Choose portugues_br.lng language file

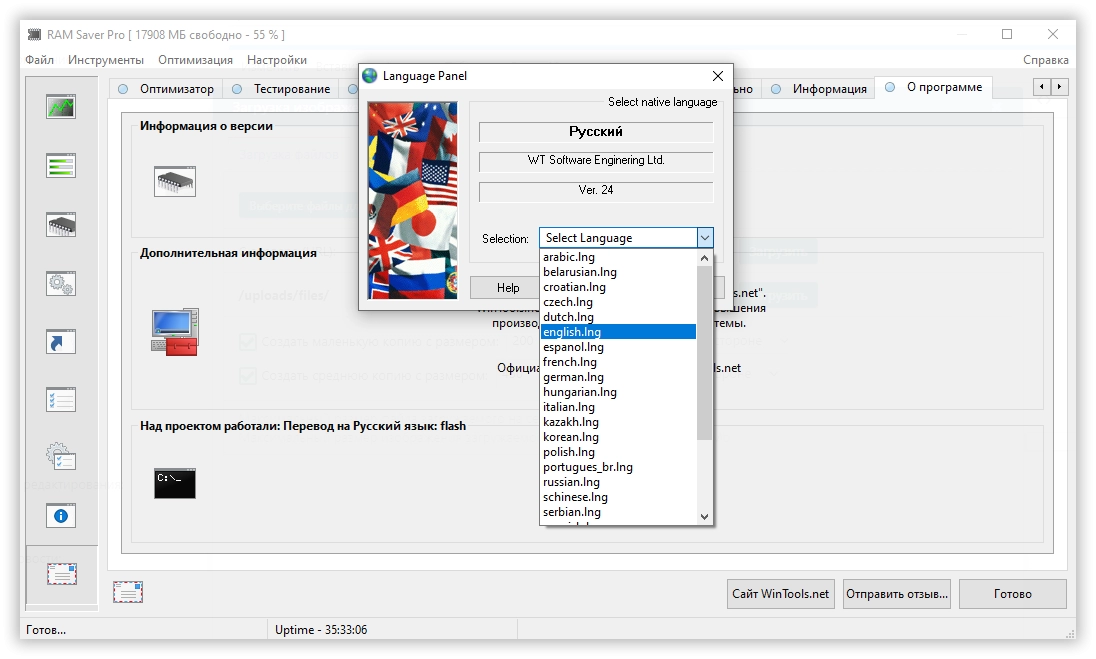tap(619, 468)
